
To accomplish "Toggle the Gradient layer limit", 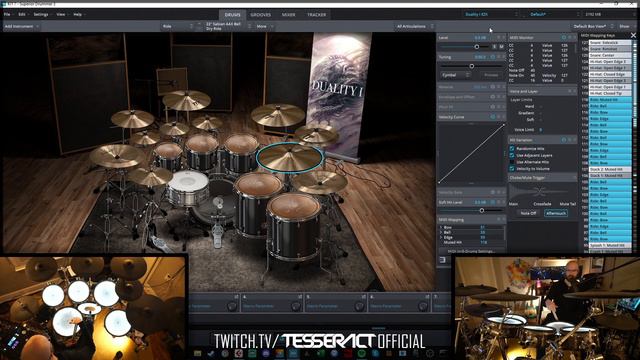I will coord(540,113).
